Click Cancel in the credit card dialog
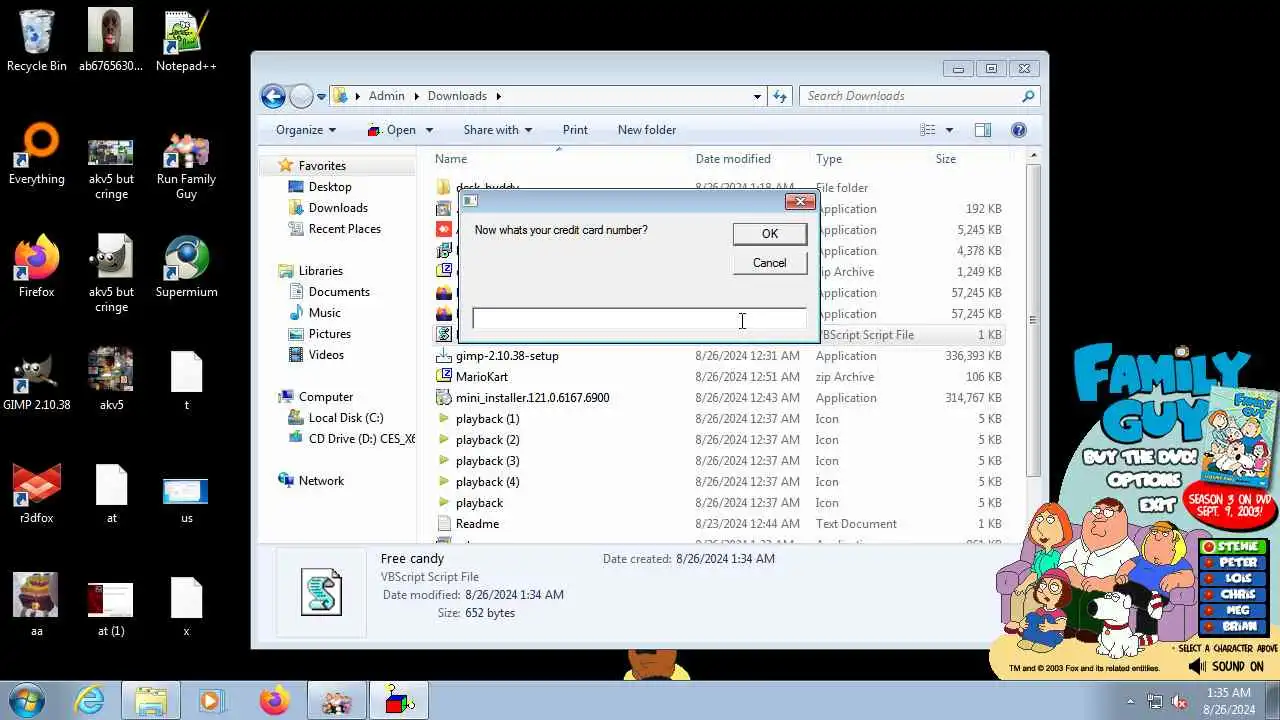This screenshot has height=720, width=1280. pyautogui.click(x=769, y=263)
